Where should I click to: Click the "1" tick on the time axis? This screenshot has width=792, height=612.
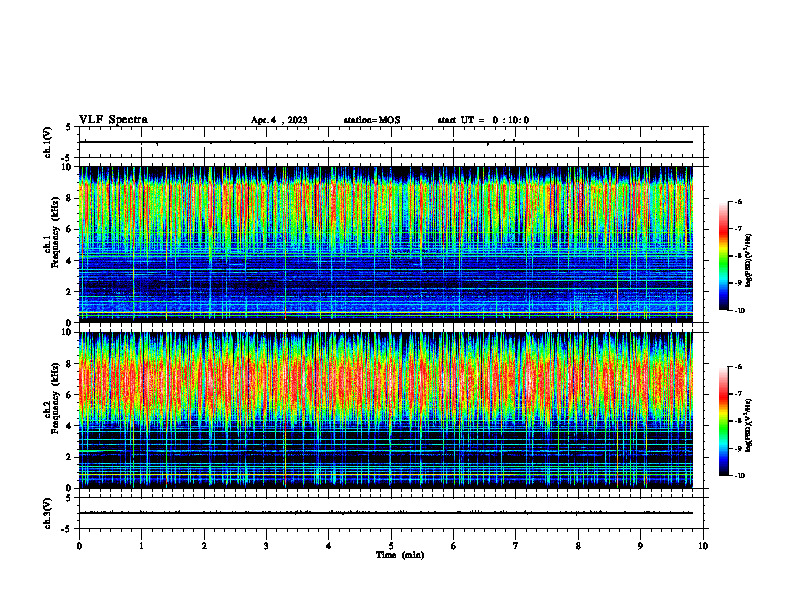click(141, 546)
